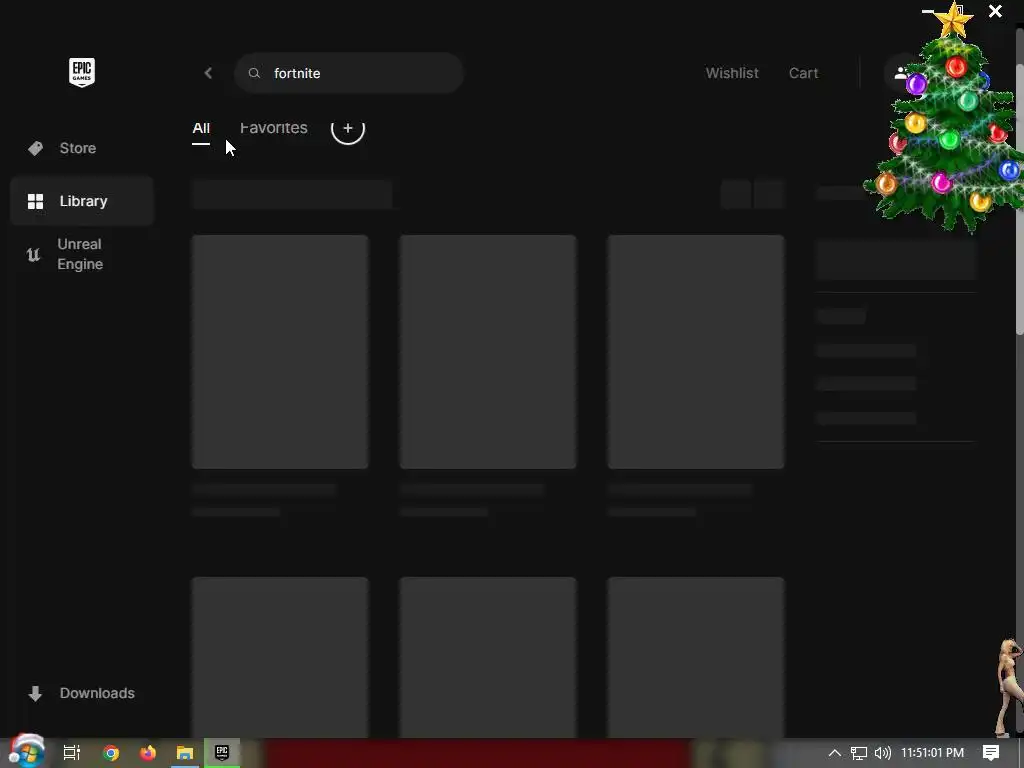This screenshot has height=768, width=1024.
Task: Show hidden system tray icons
Action: tap(835, 753)
